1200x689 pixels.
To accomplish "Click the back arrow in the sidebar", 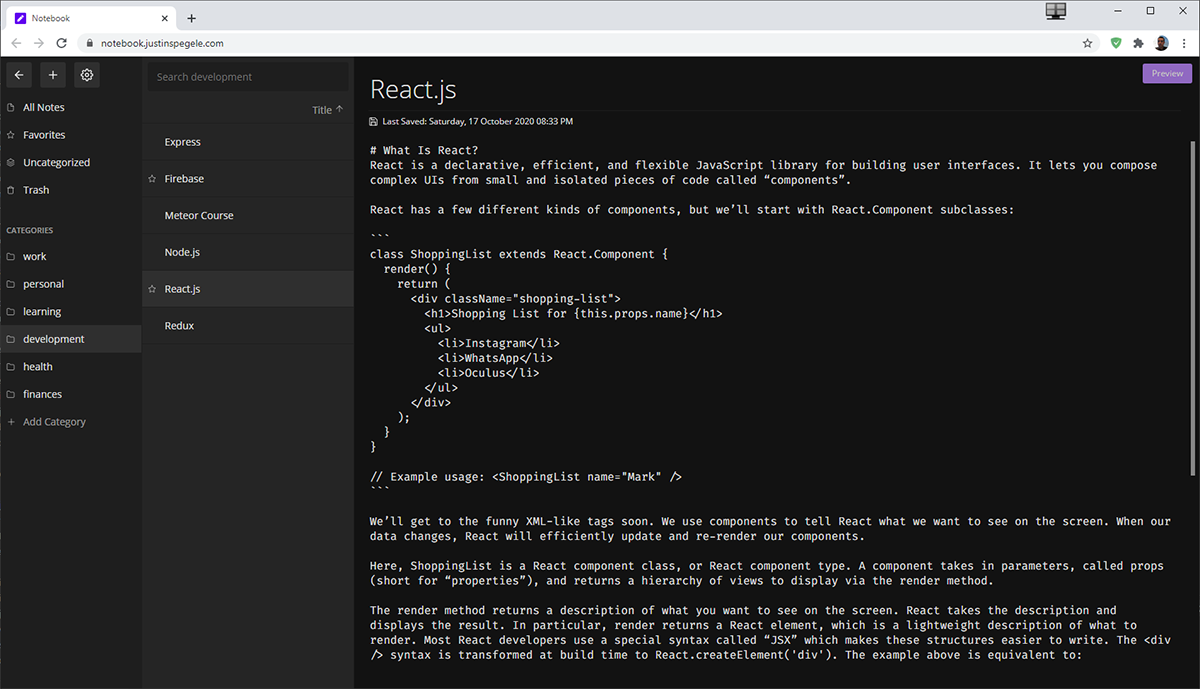I will [x=19, y=75].
